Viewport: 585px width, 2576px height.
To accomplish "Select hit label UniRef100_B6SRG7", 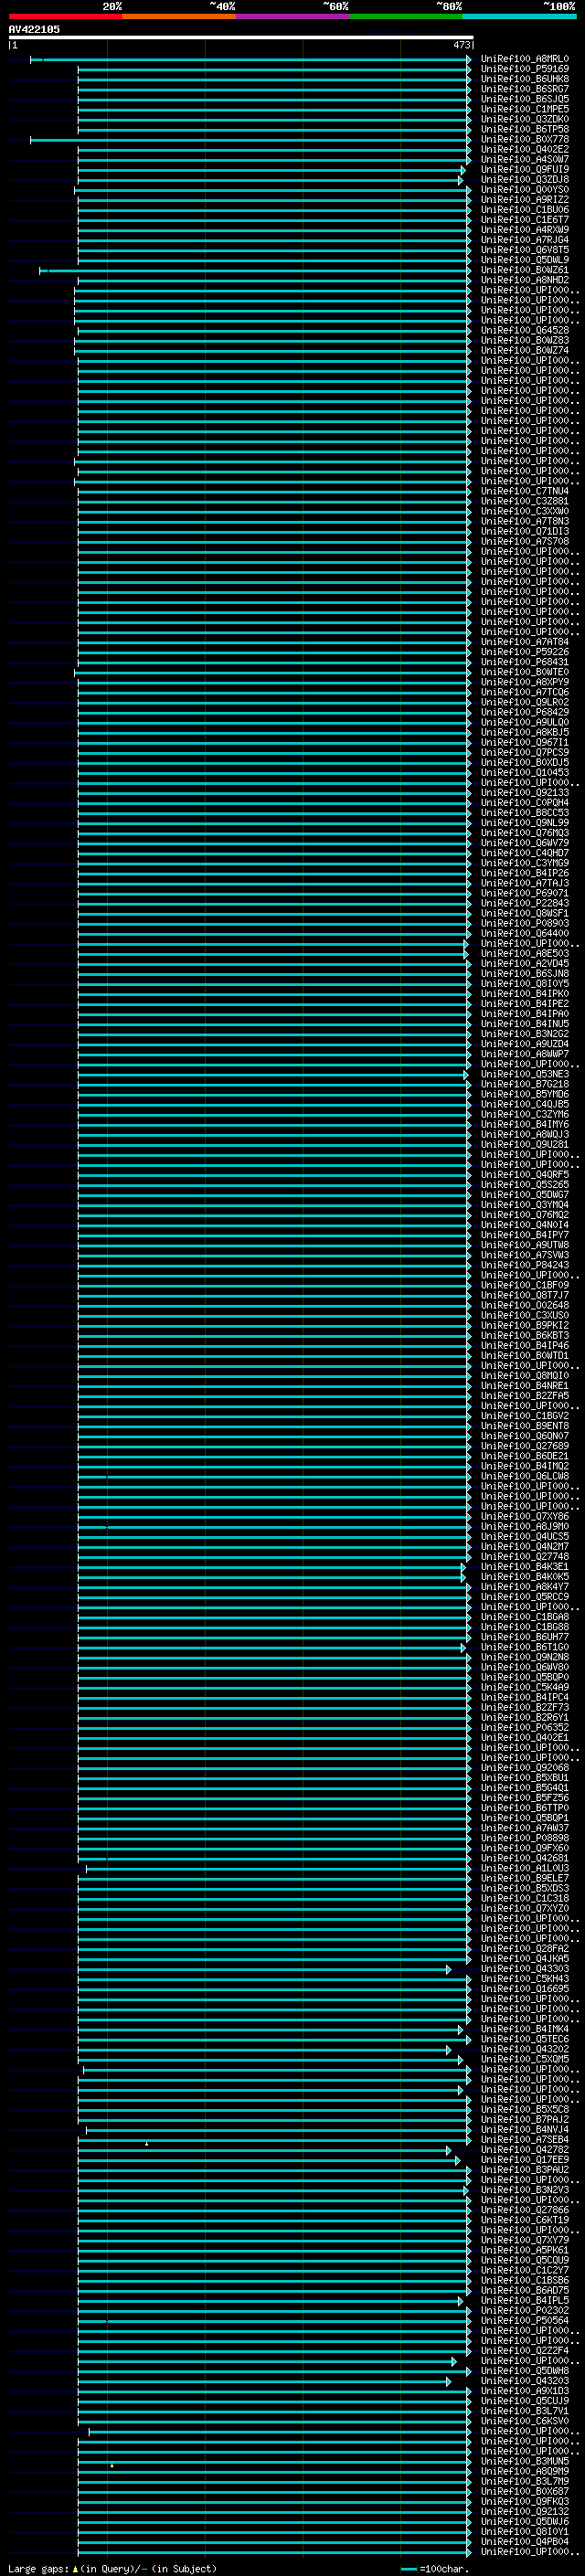I will click(x=524, y=89).
